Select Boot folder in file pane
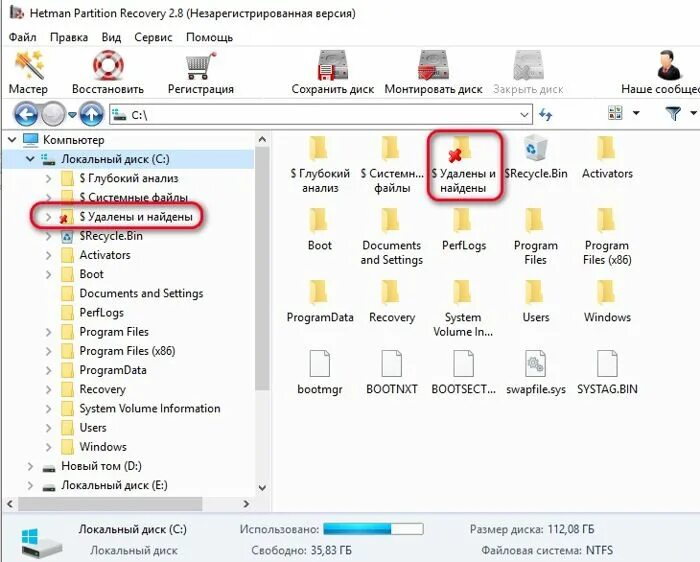The width and height of the screenshot is (700, 562). click(320, 229)
